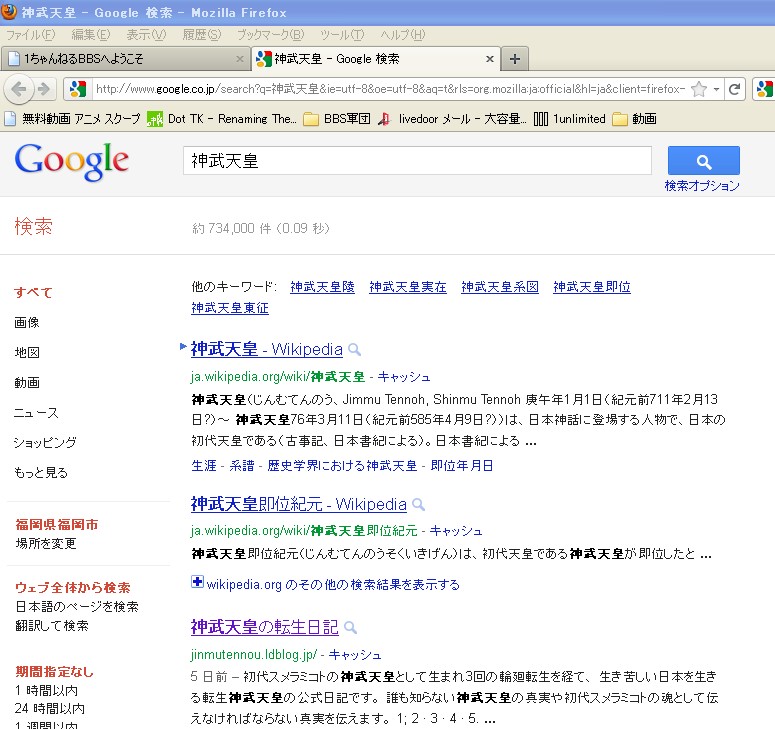Open the livedoor メール bookmark
The height and width of the screenshot is (729, 775).
point(452,119)
